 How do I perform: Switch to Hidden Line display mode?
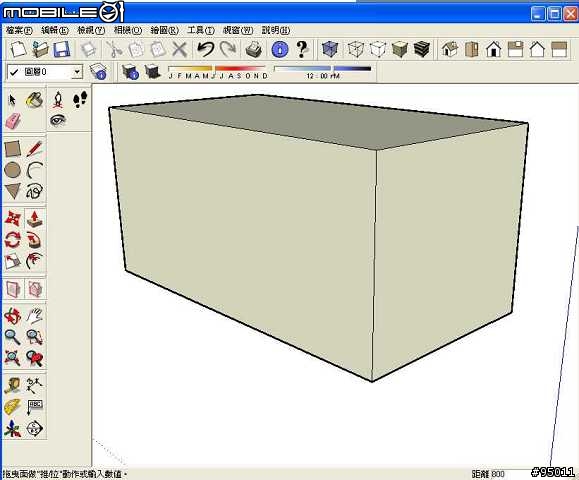[x=377, y=49]
